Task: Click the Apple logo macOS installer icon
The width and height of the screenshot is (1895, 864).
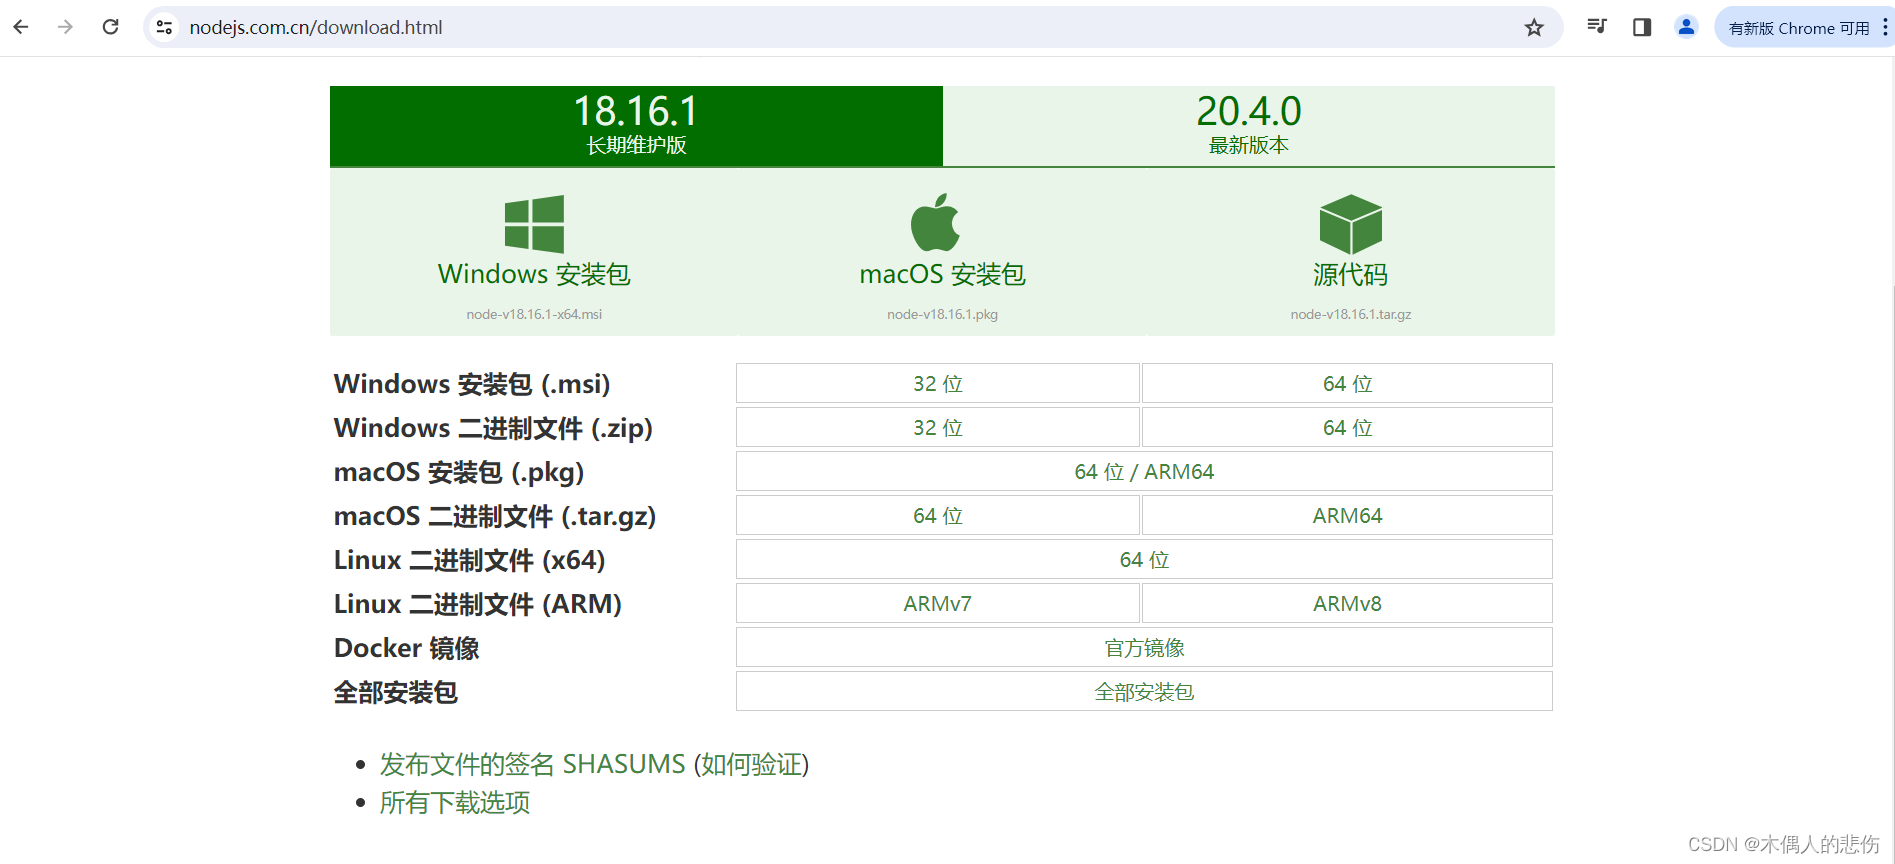Action: [935, 222]
